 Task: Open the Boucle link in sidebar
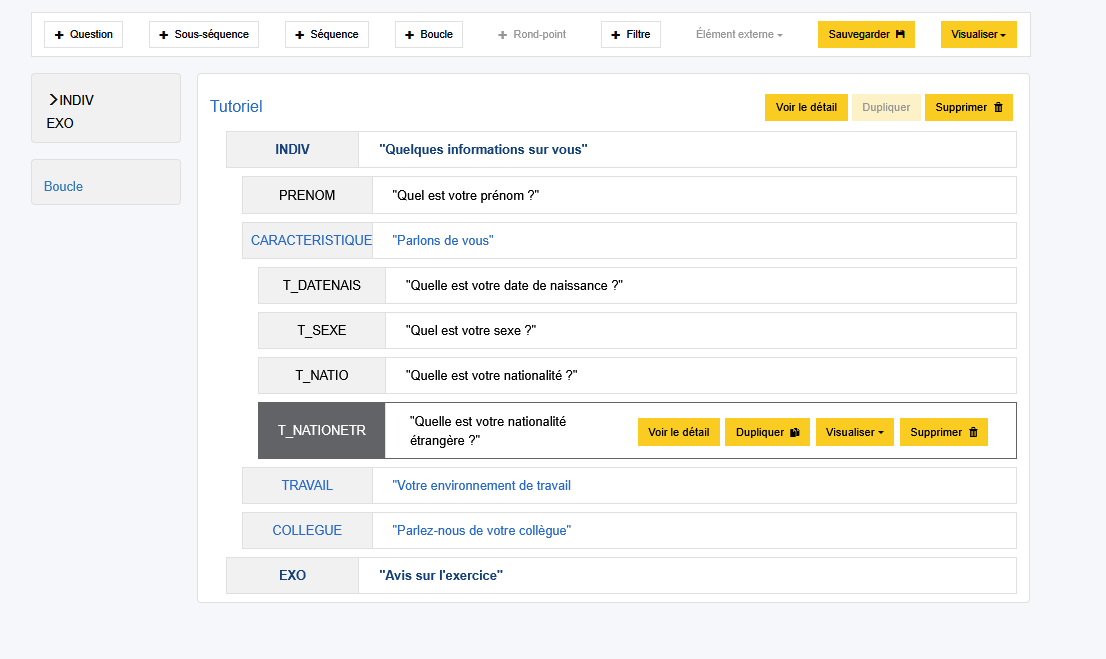[x=64, y=186]
